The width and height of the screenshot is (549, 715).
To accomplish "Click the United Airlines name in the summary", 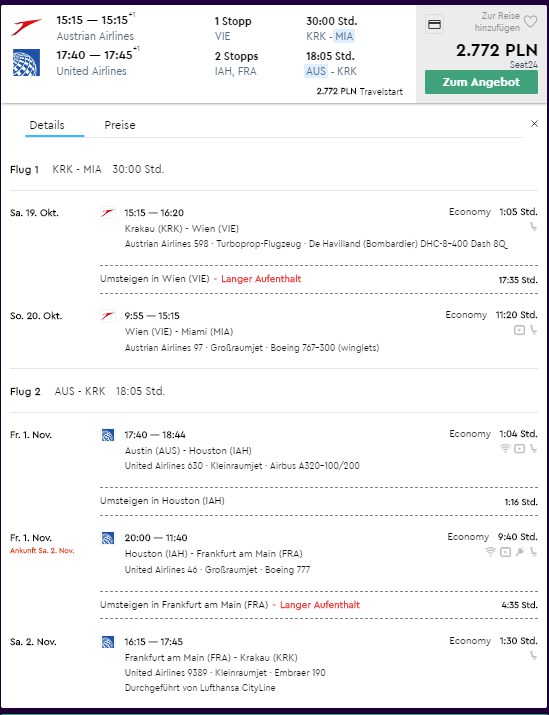I will pos(91,71).
